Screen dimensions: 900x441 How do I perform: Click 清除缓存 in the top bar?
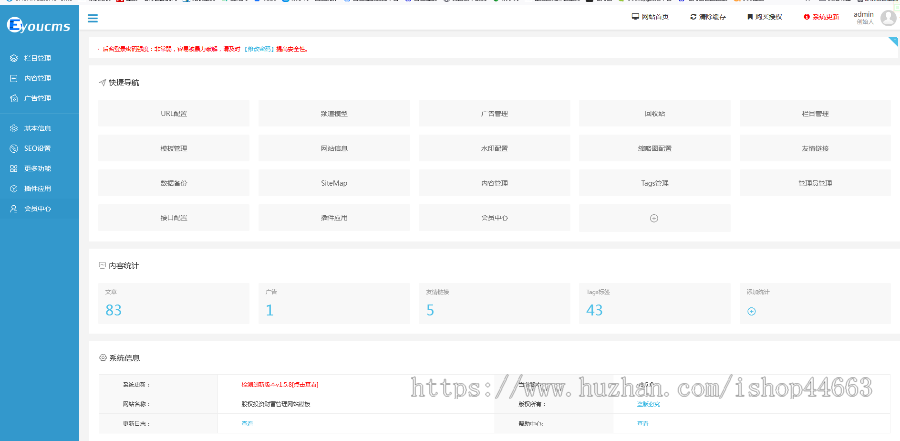(708, 17)
